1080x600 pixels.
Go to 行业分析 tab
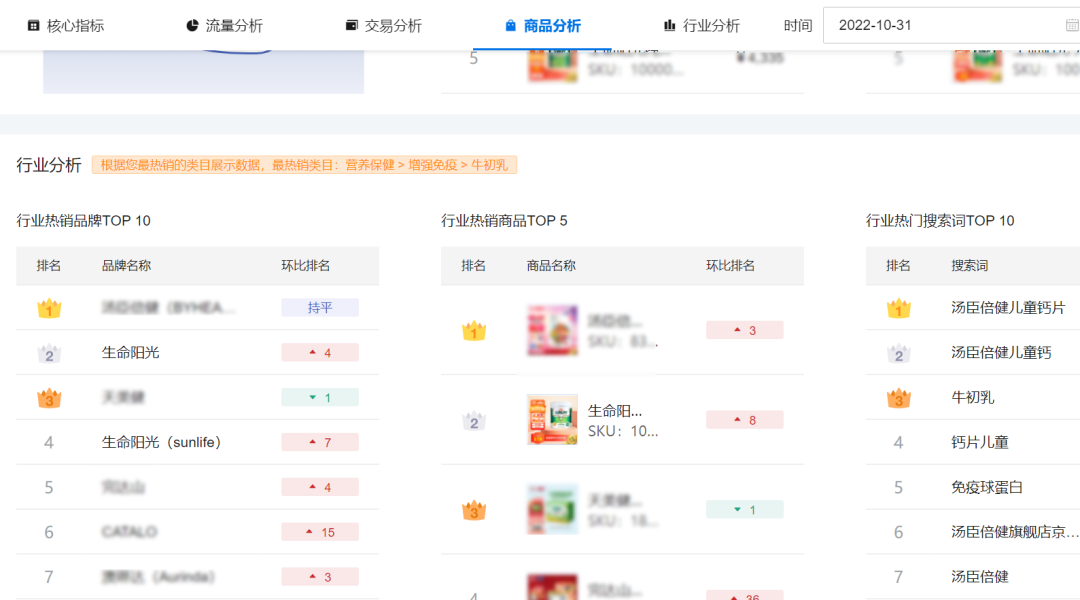pos(702,25)
